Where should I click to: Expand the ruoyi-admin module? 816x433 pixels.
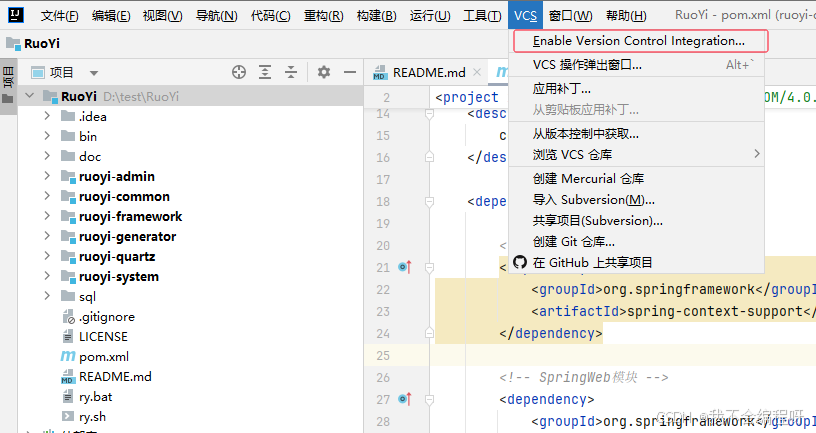click(47, 176)
